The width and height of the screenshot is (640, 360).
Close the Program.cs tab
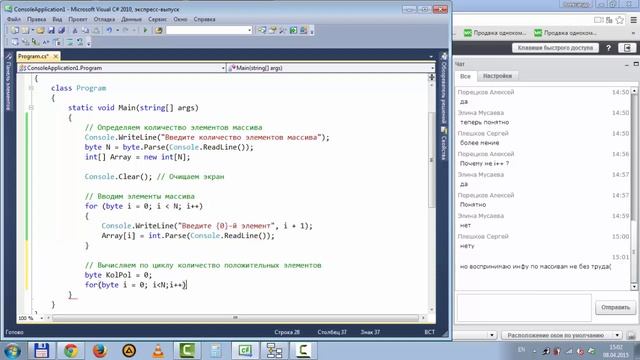(x=56, y=56)
